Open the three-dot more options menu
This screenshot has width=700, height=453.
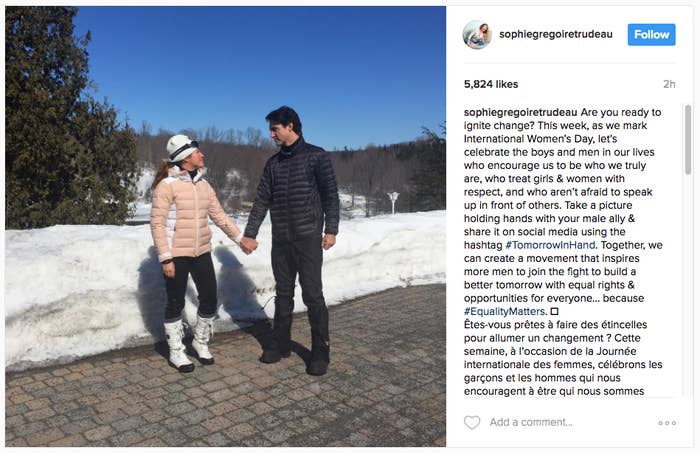[x=667, y=423]
